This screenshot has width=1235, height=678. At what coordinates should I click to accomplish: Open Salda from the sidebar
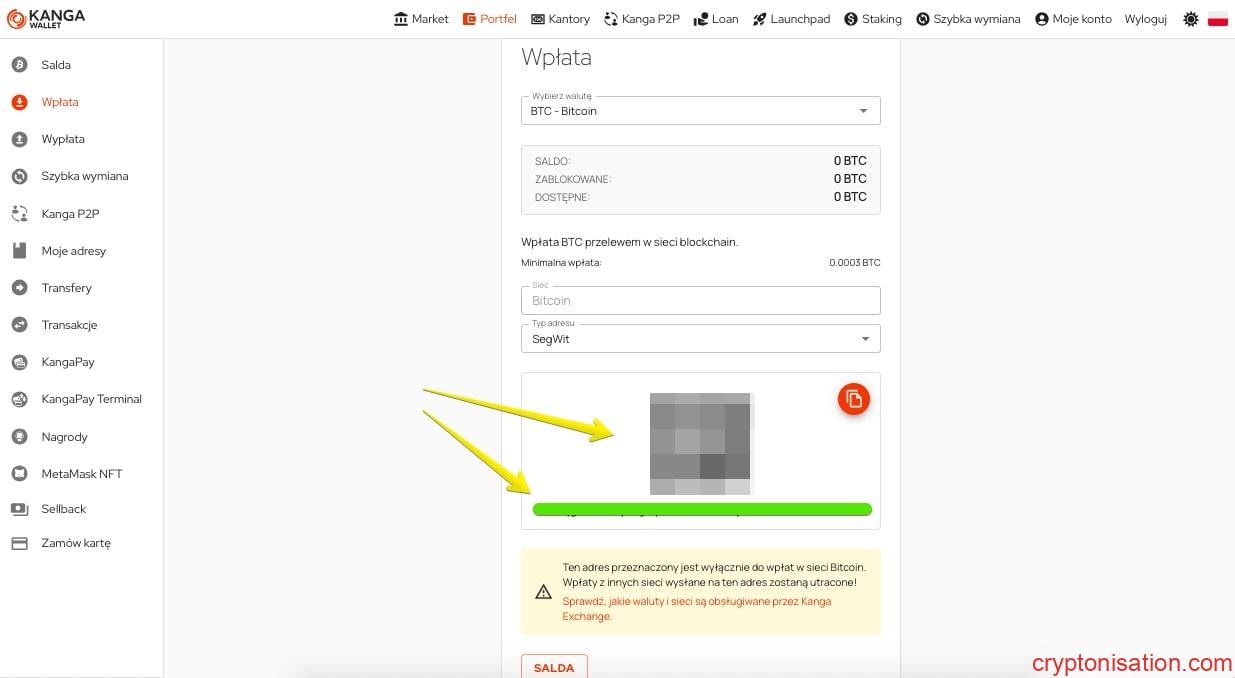tap(56, 65)
